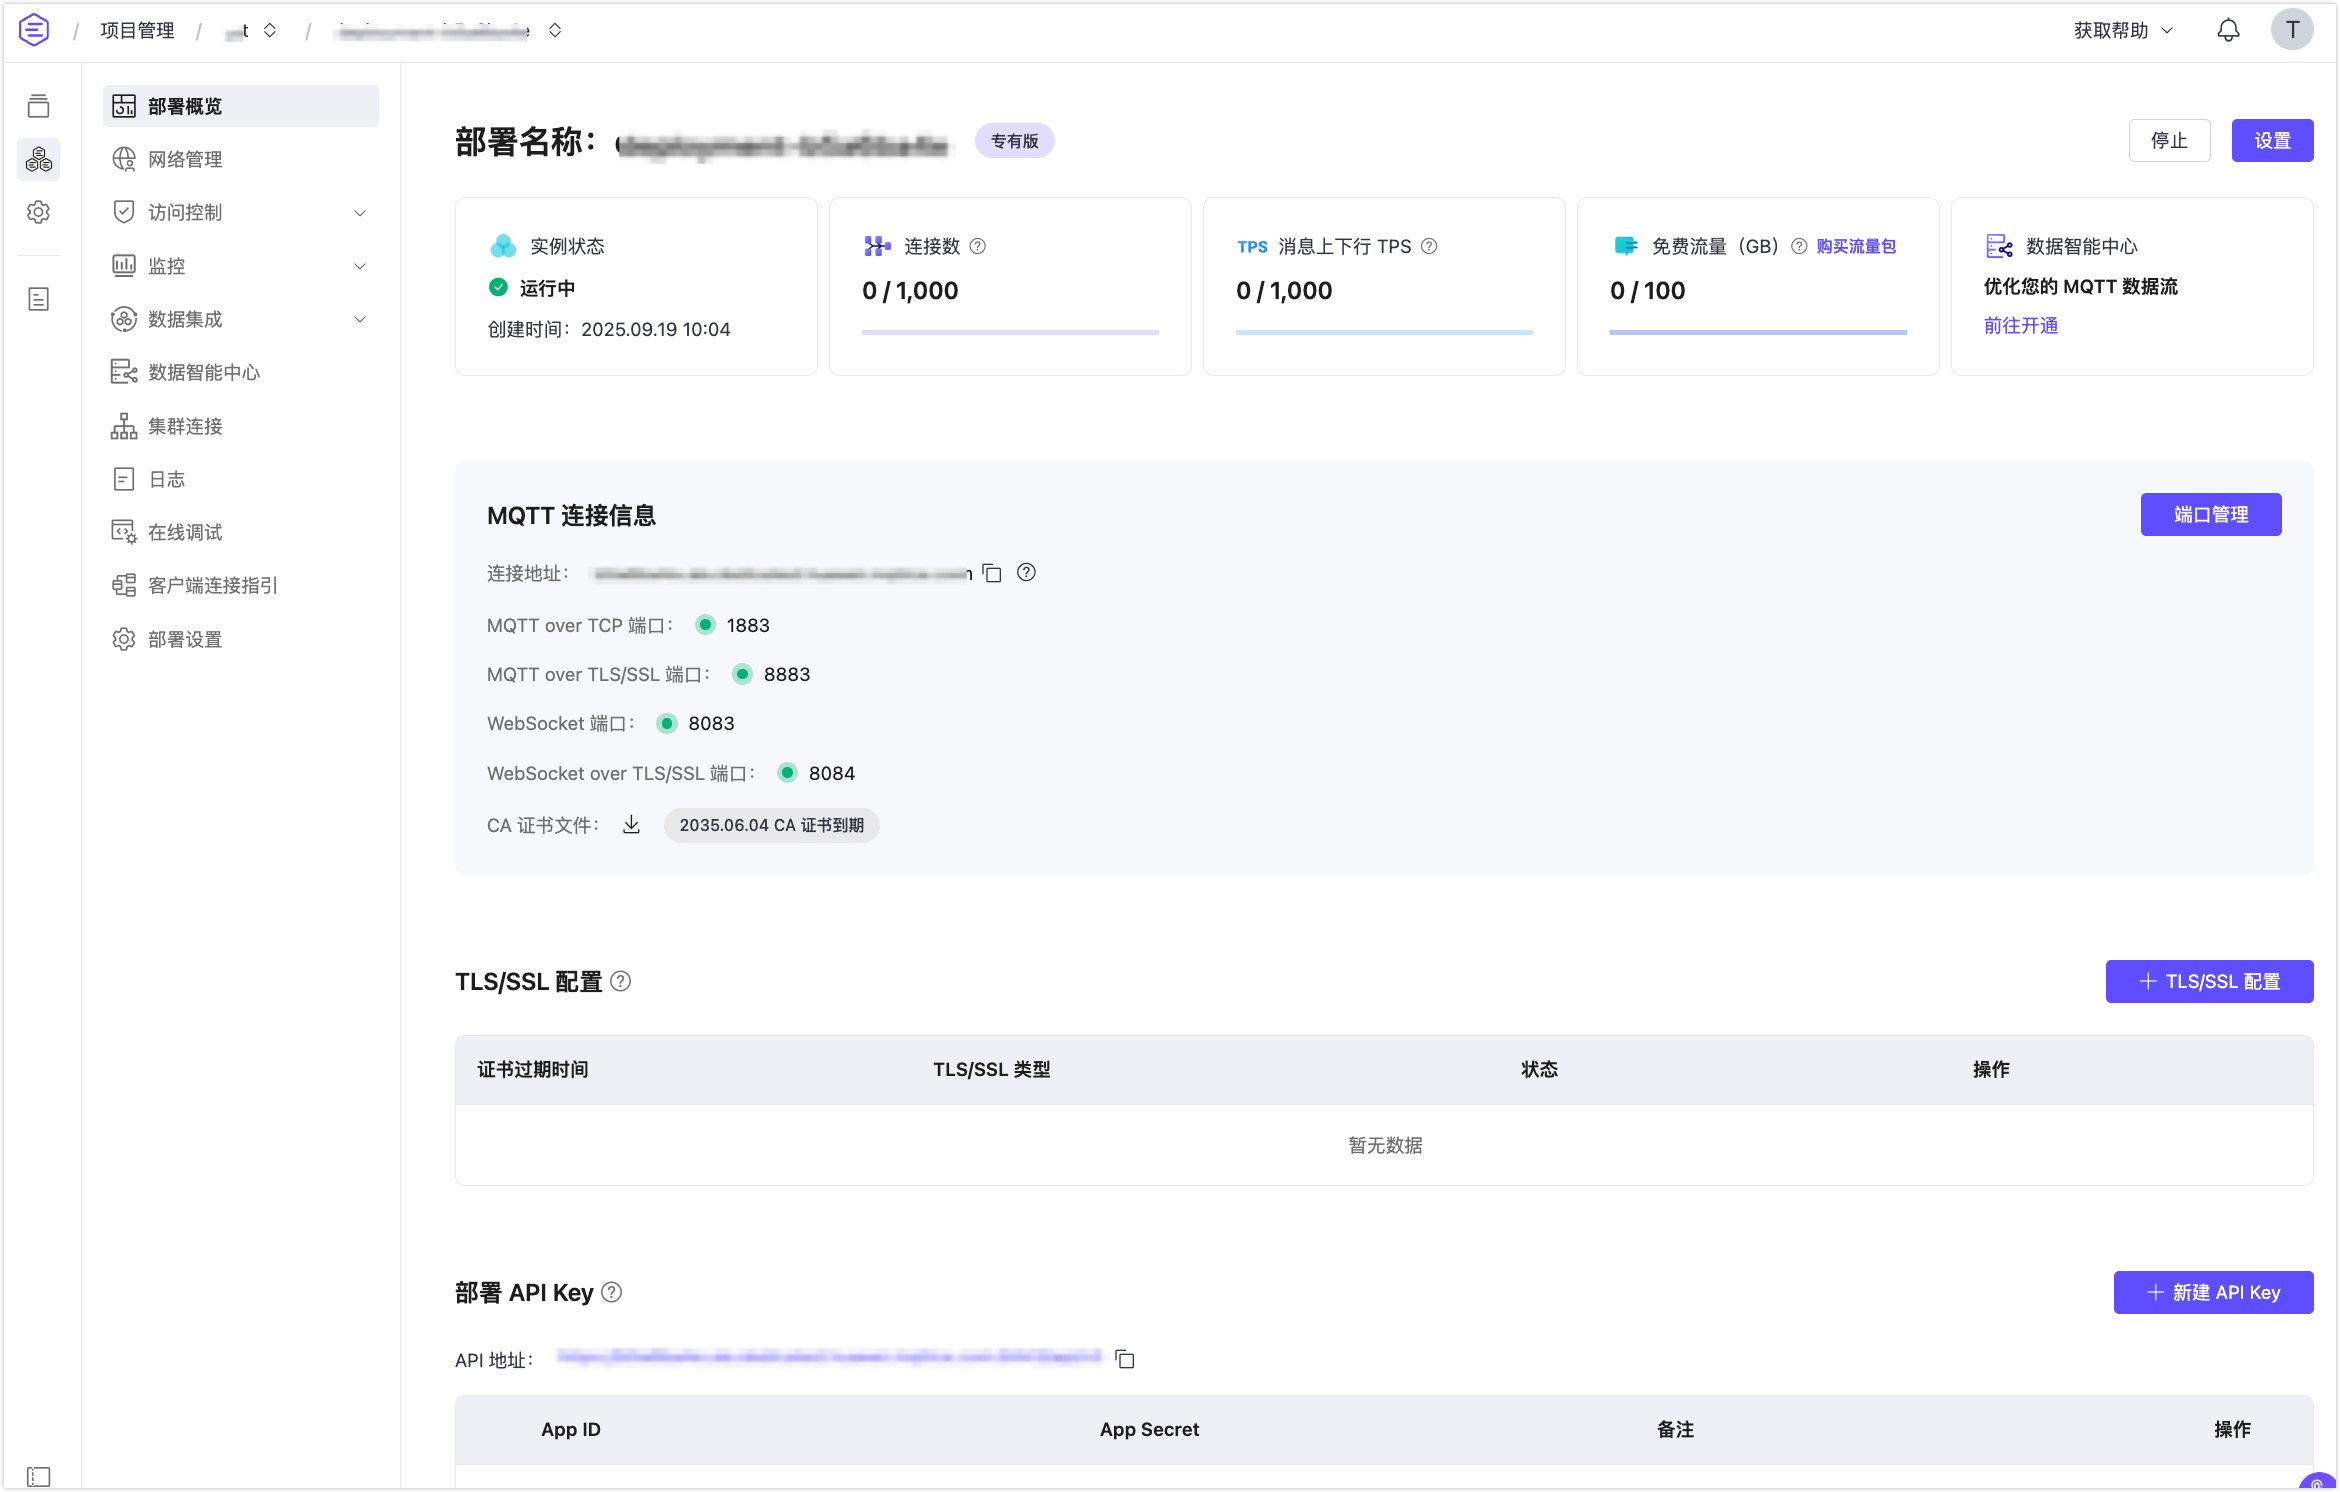Collapse sidebar with bottom-left panel icon
2340x1492 pixels.
[38, 1476]
